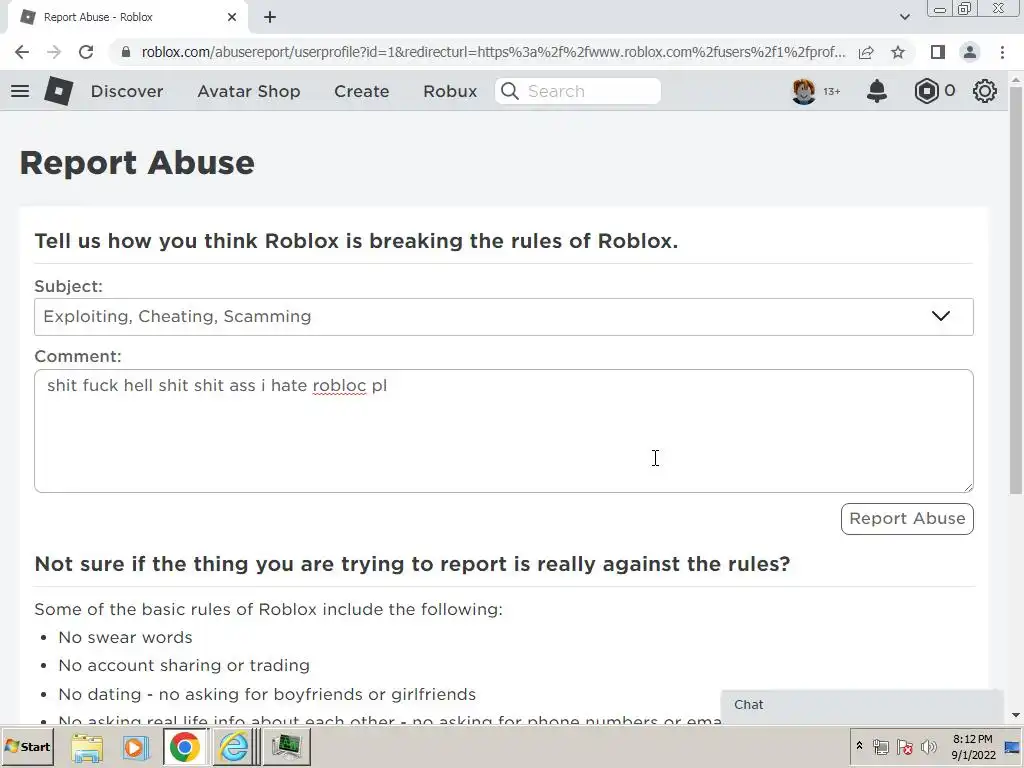1024x768 pixels.
Task: Reload the current page
Action: [x=86, y=52]
